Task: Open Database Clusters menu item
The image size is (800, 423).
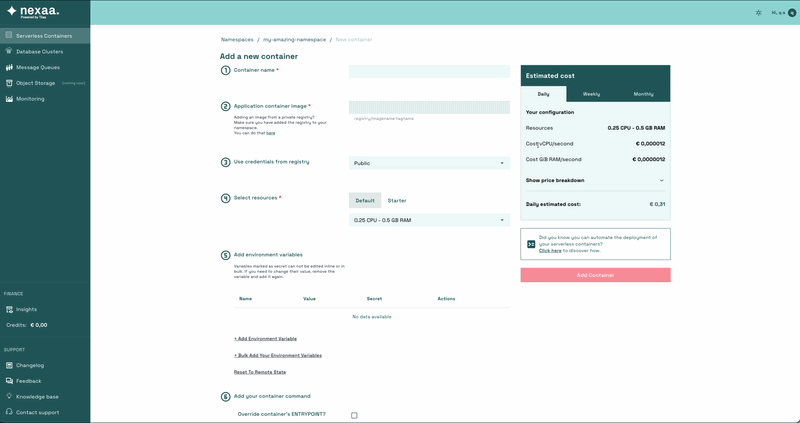Action: 45,52
